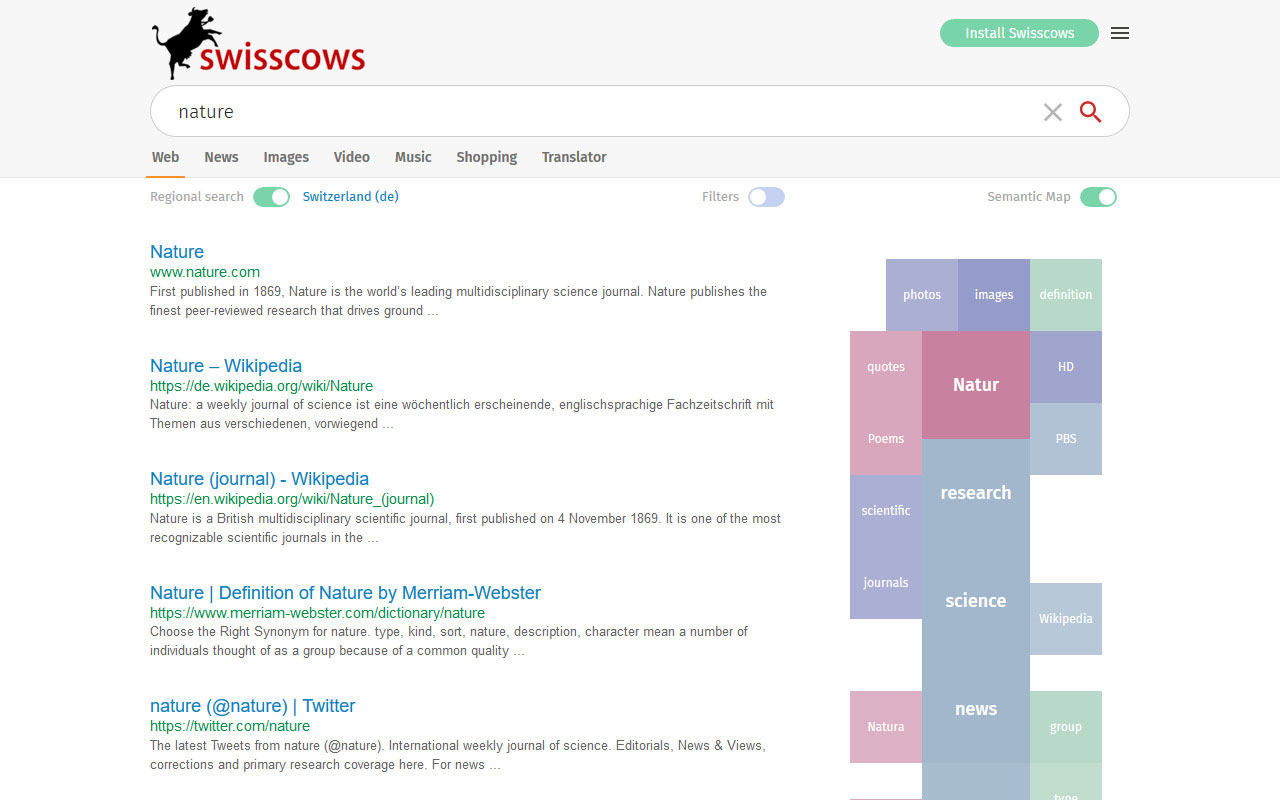
Task: Select the HD semantic map tile
Action: 1066,367
